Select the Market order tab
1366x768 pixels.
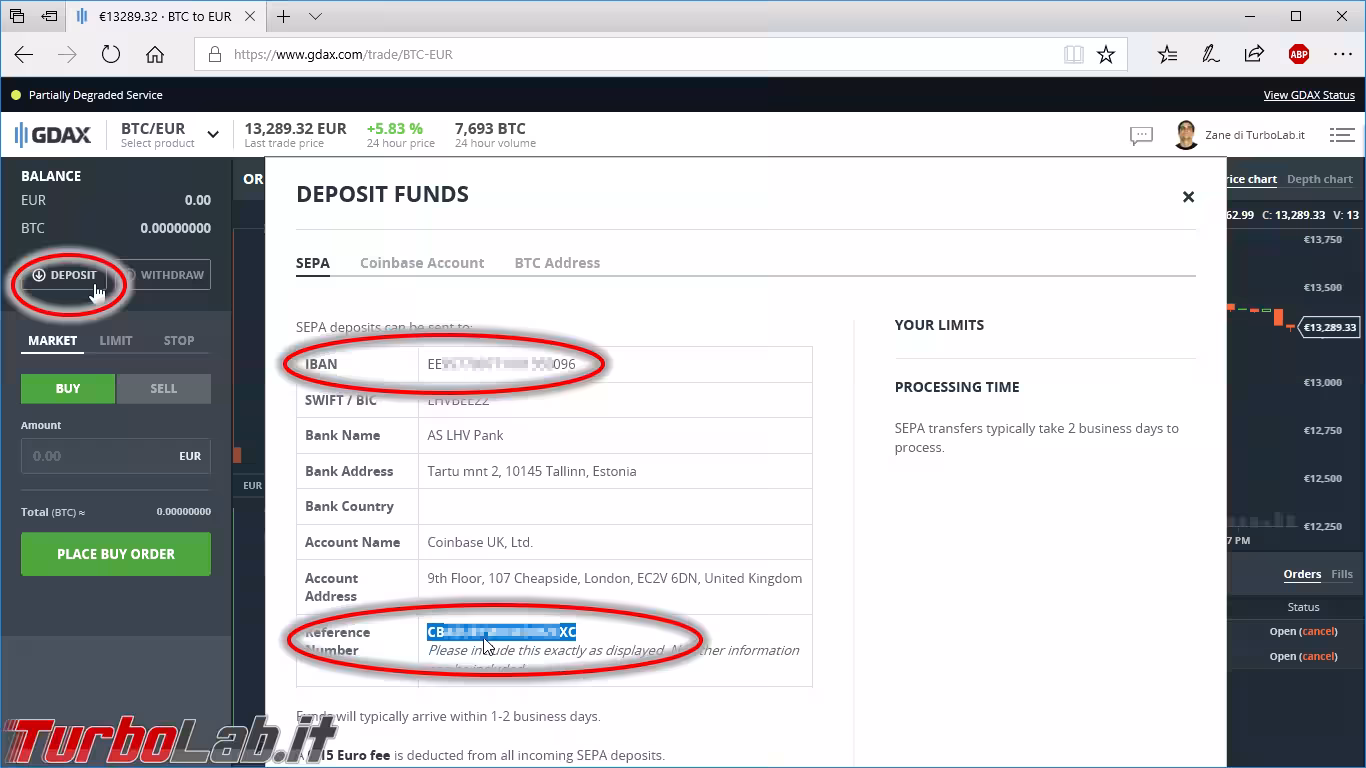click(52, 341)
